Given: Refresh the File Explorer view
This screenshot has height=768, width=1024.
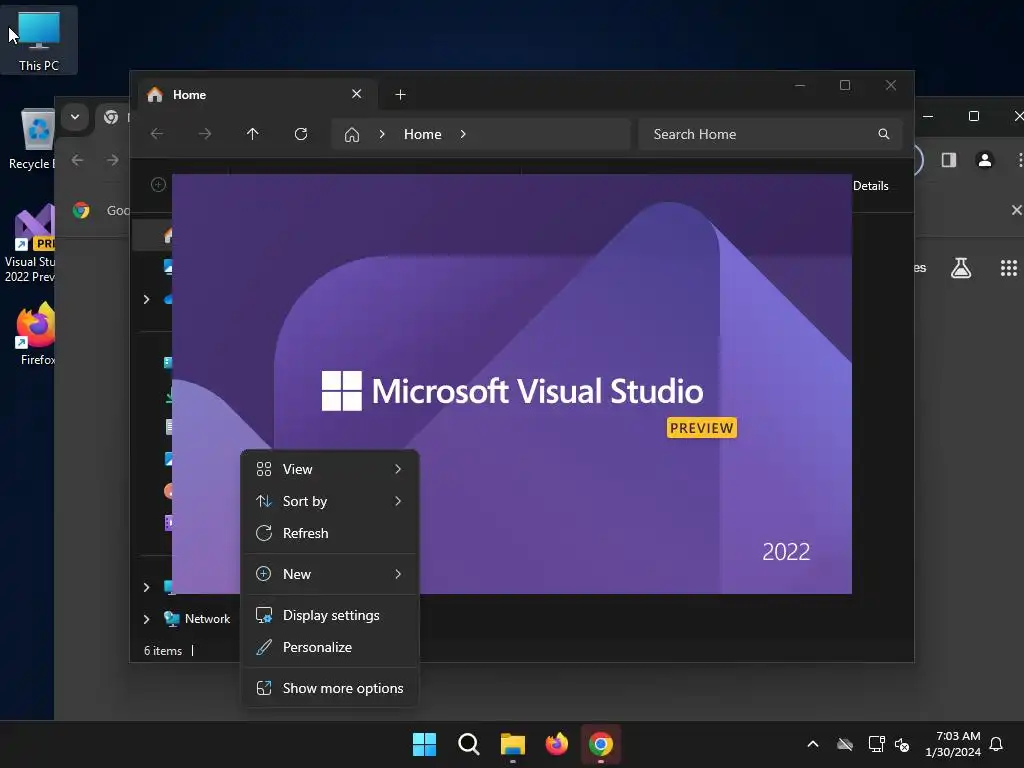Looking at the screenshot, I should [x=300, y=134].
